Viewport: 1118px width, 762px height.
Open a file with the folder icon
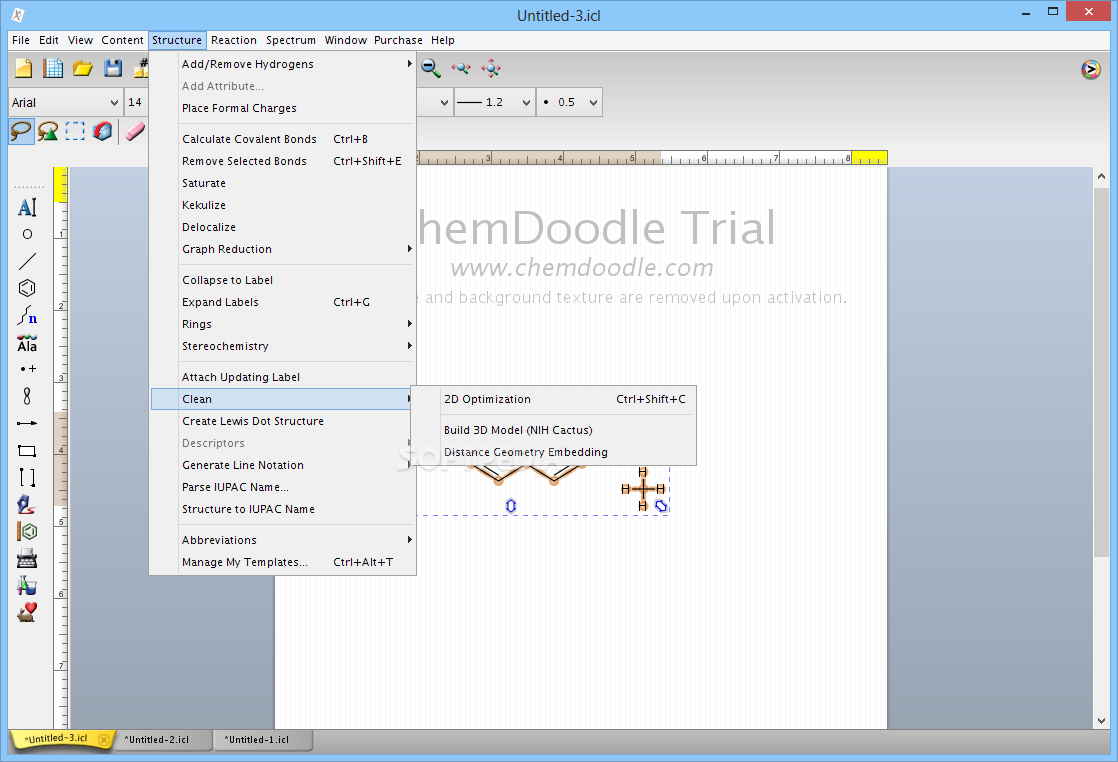coord(83,68)
